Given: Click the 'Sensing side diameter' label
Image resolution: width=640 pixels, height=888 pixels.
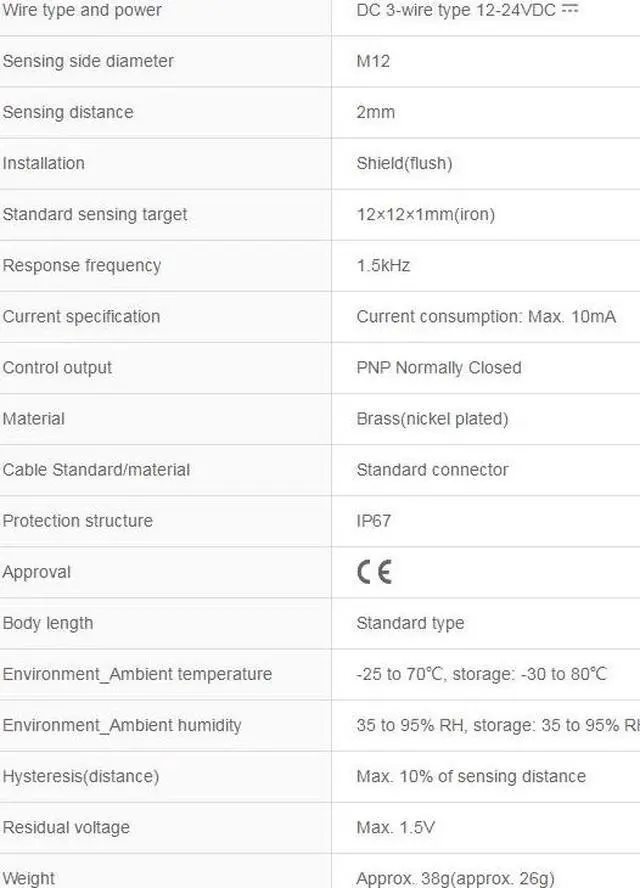Looking at the screenshot, I should (x=88, y=61).
